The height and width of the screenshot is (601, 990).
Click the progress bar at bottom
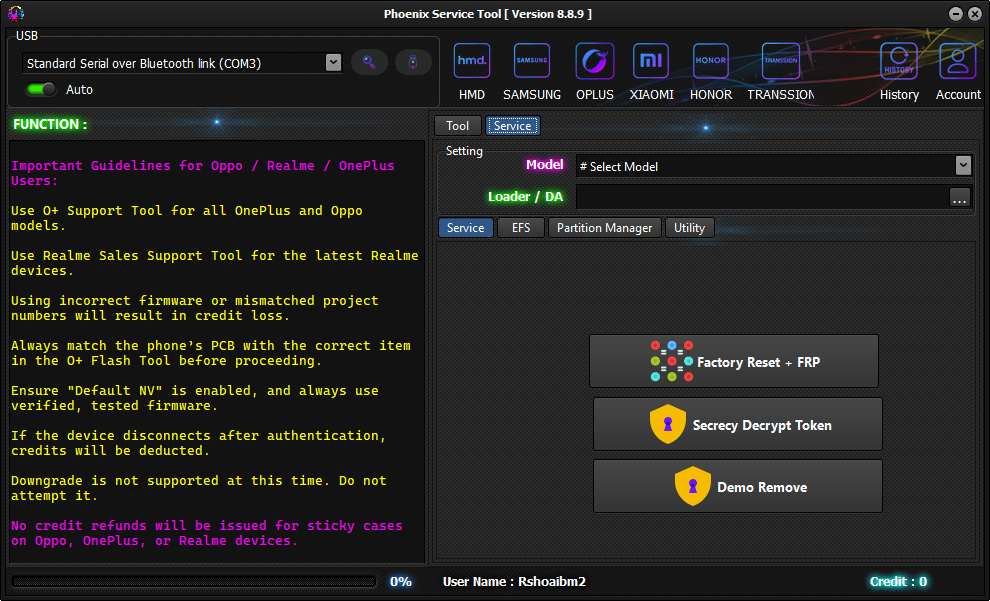(x=194, y=581)
